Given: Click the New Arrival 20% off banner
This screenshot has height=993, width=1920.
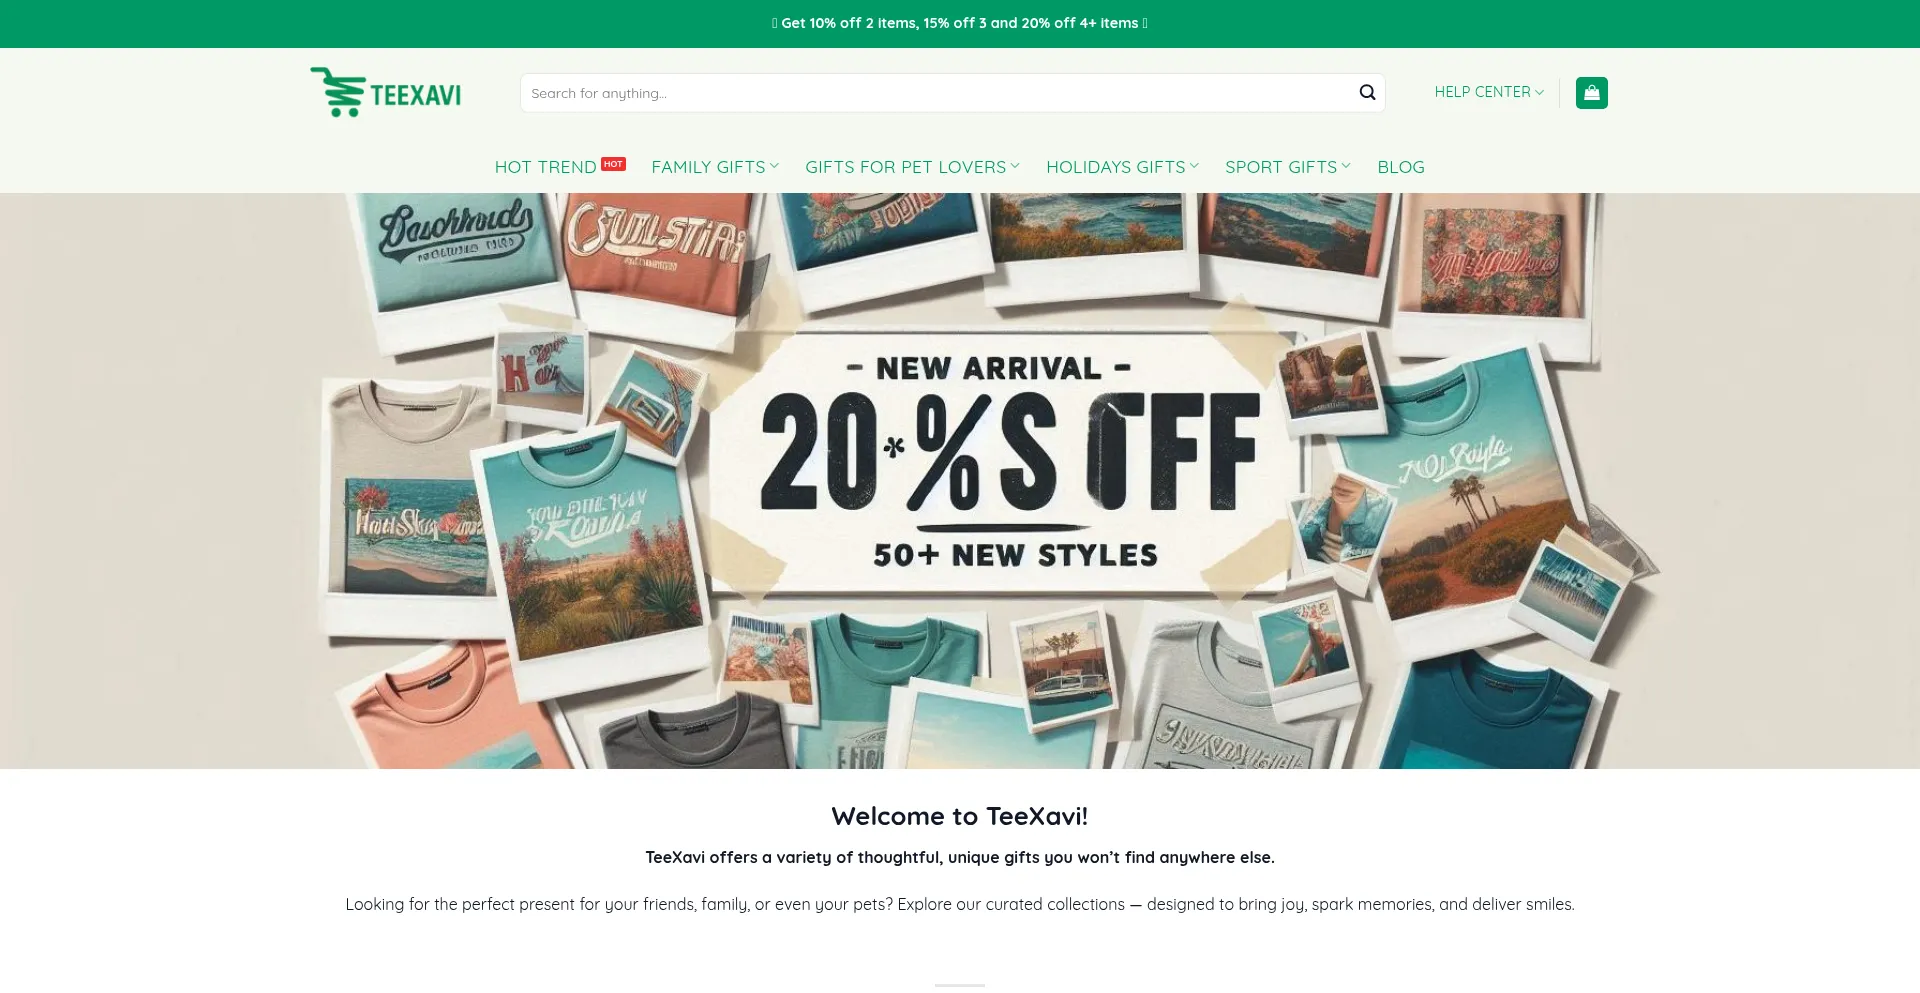Looking at the screenshot, I should [960, 481].
